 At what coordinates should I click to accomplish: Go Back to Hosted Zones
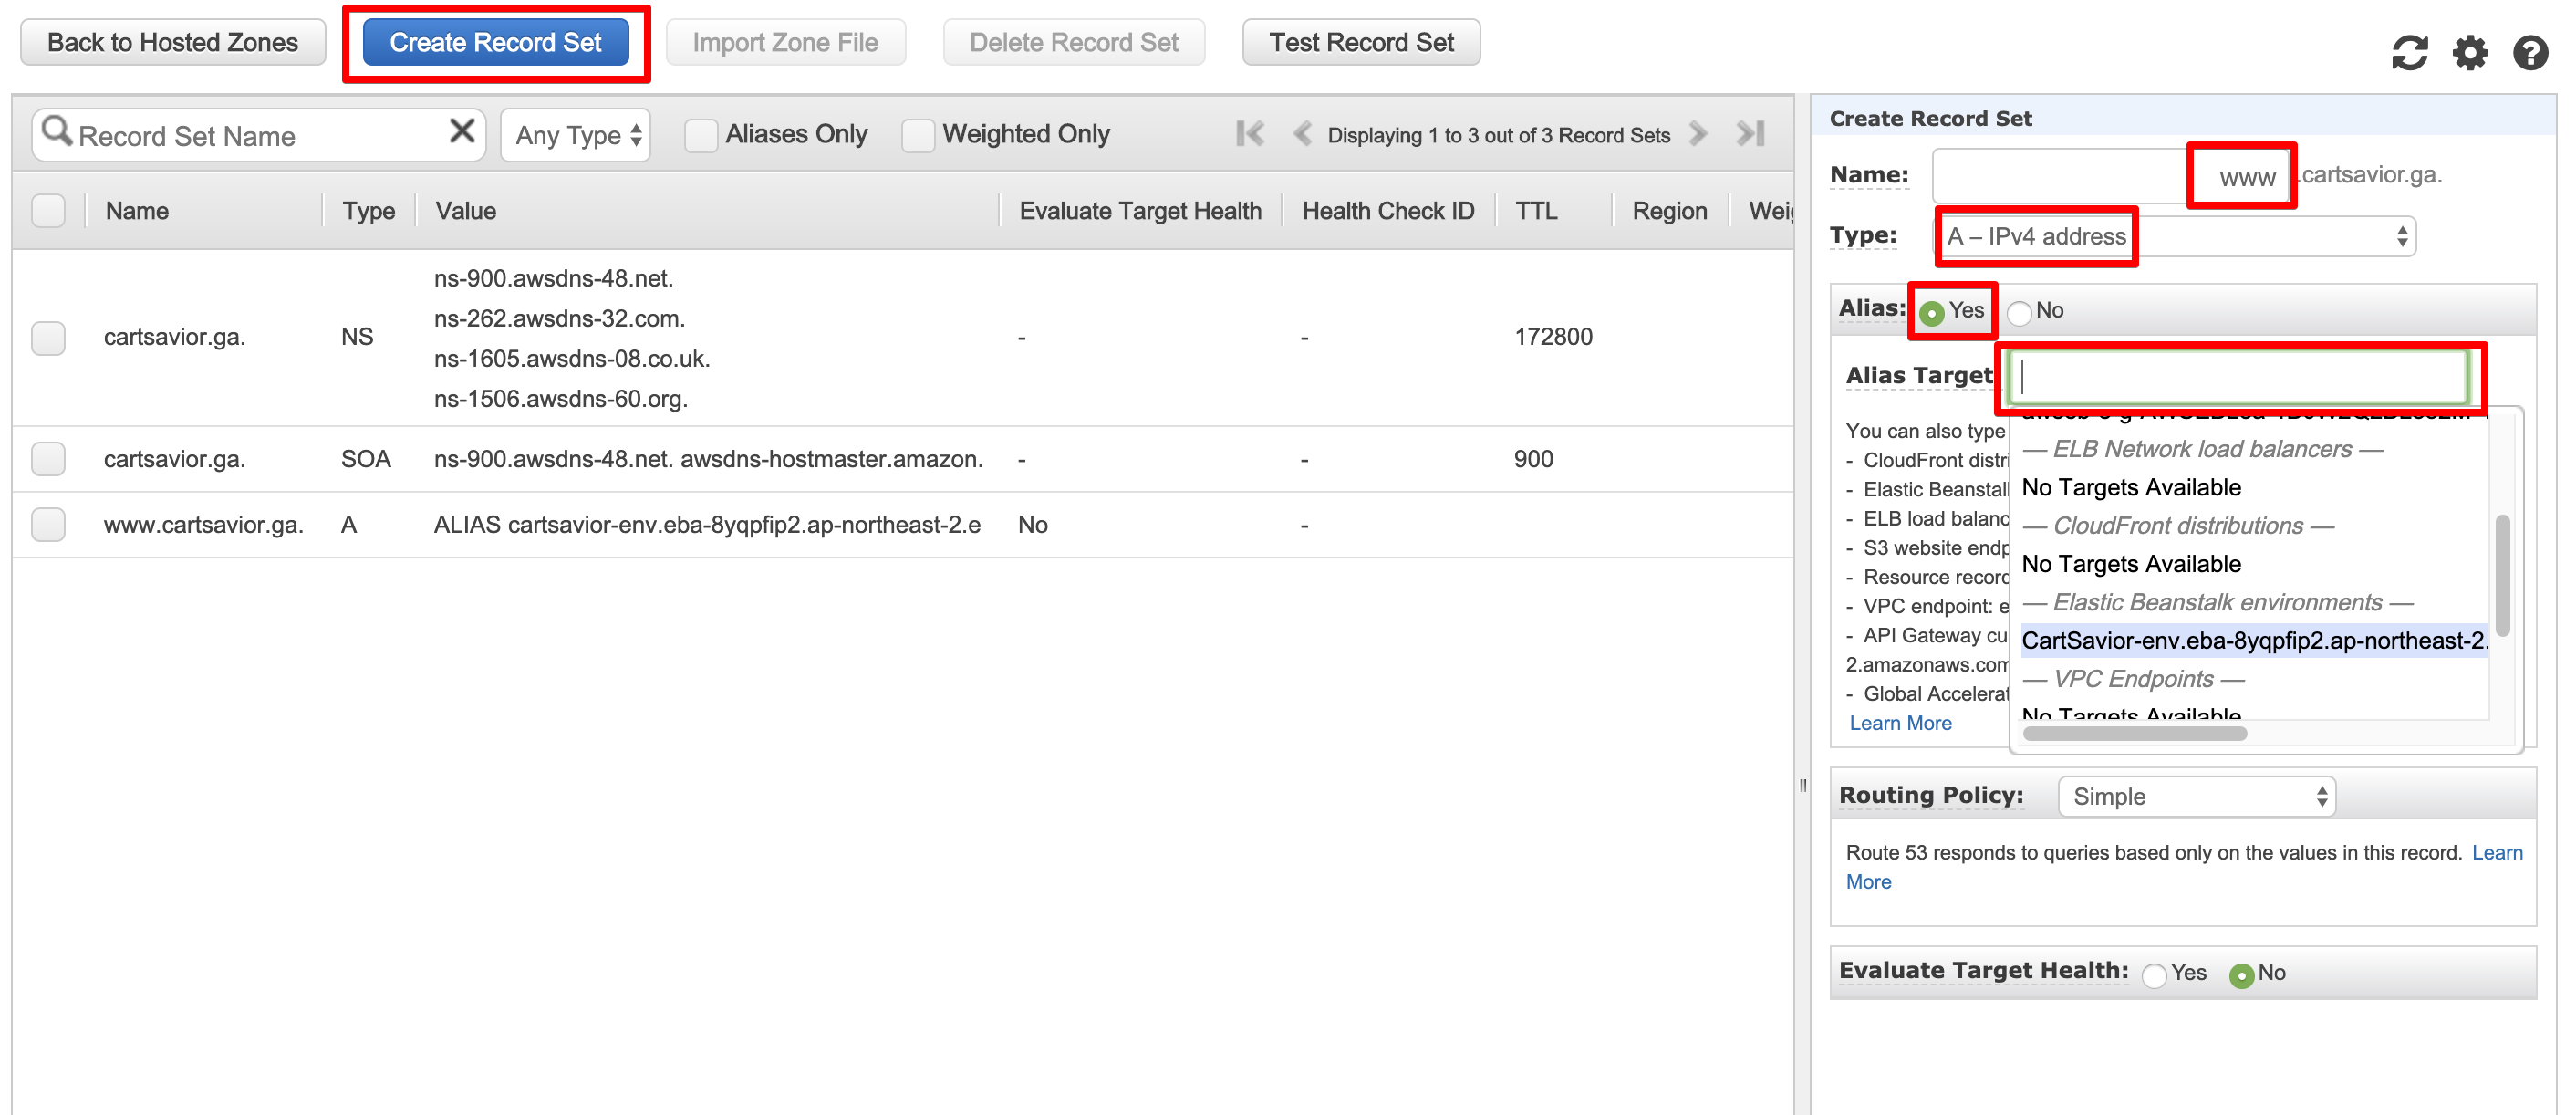[x=173, y=43]
